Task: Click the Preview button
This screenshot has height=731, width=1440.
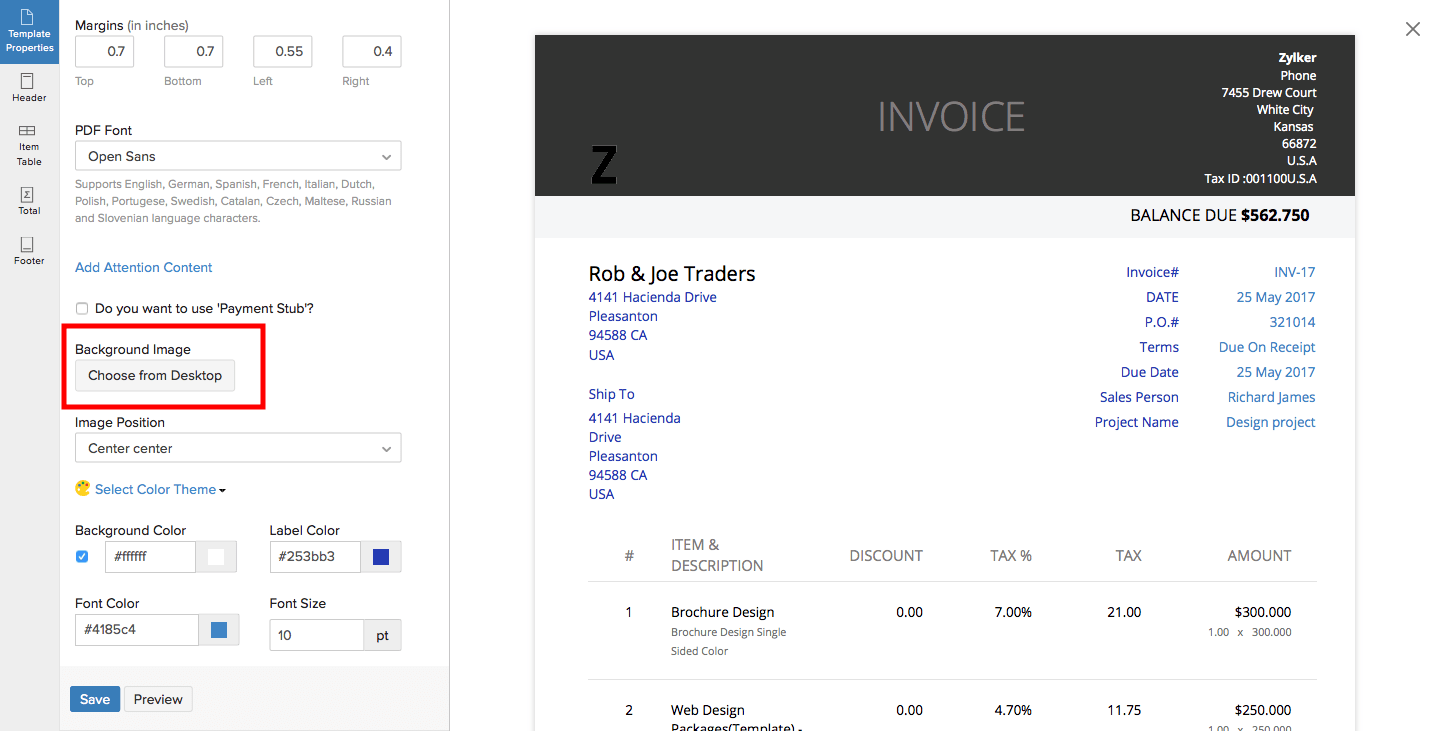Action: tap(158, 699)
